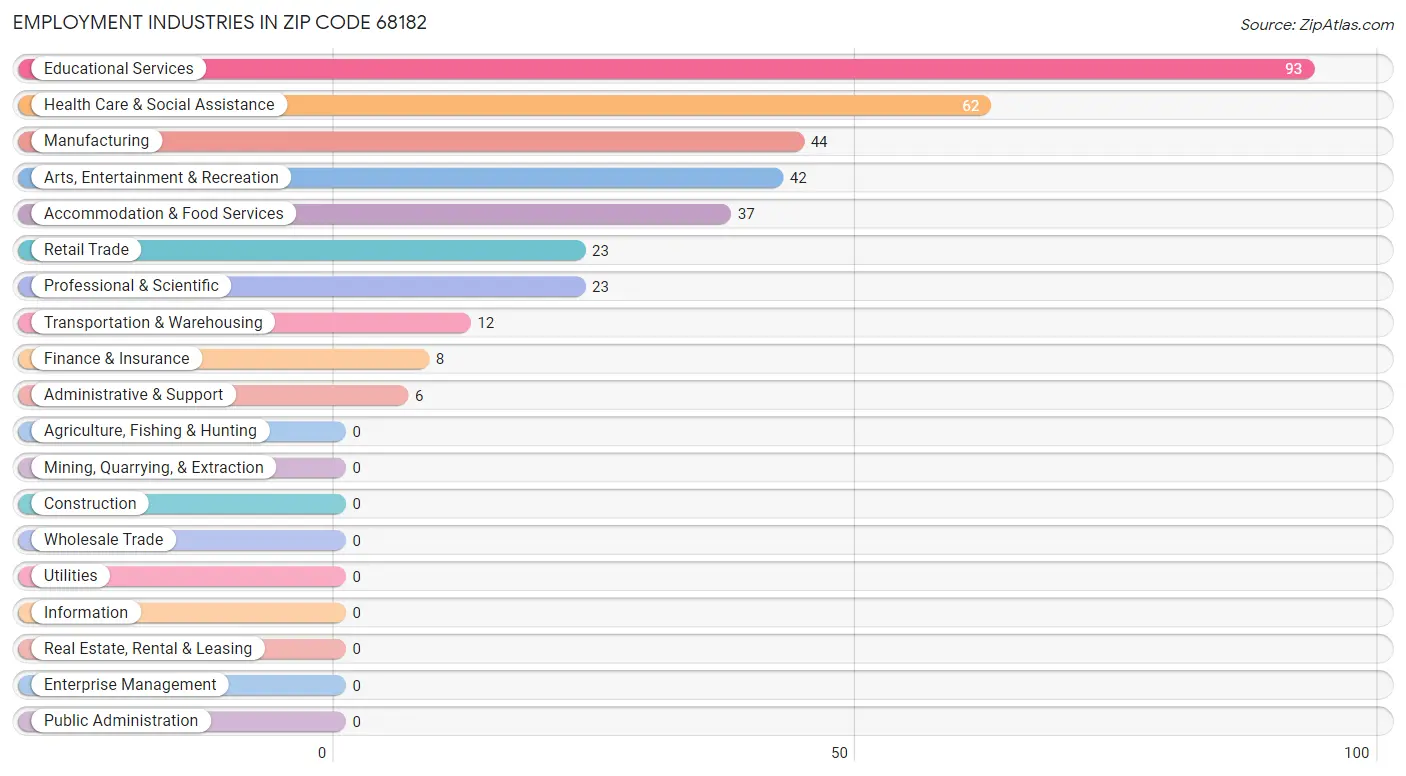Screen dimensions: 1406x776
Task: Click the Public Administration label
Action: [x=121, y=721]
